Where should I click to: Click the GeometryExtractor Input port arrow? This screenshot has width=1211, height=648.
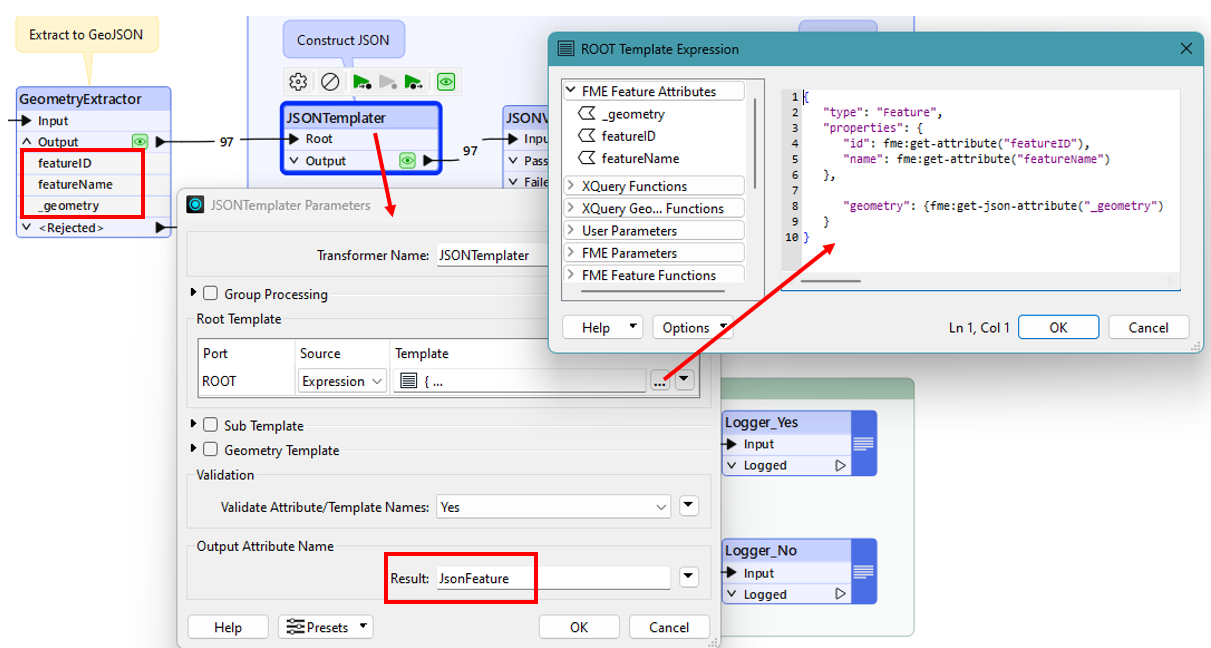25,120
